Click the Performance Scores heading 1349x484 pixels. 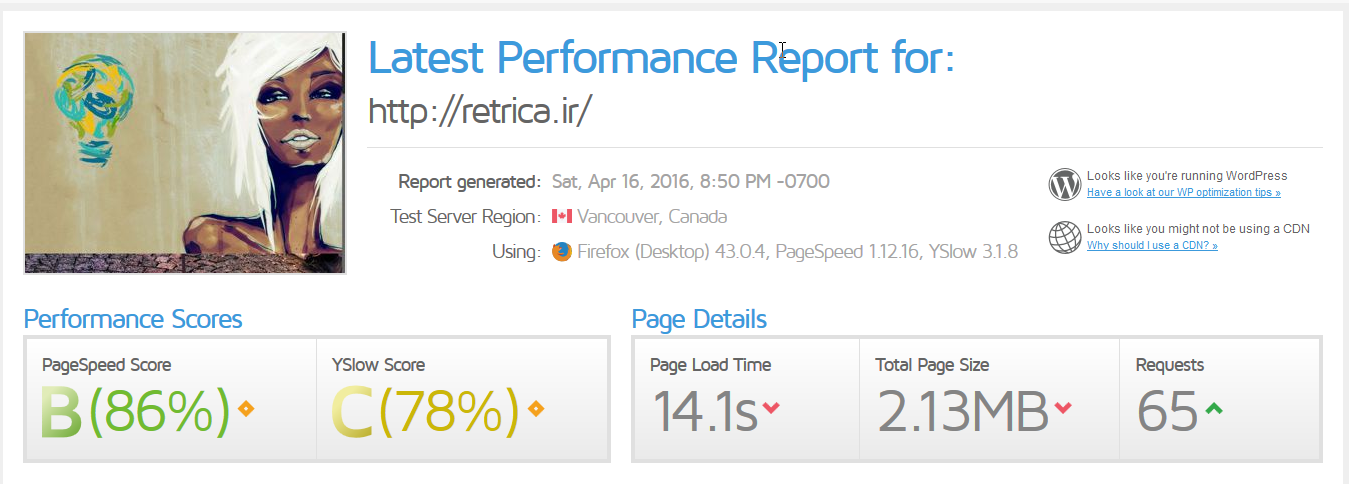click(x=133, y=319)
